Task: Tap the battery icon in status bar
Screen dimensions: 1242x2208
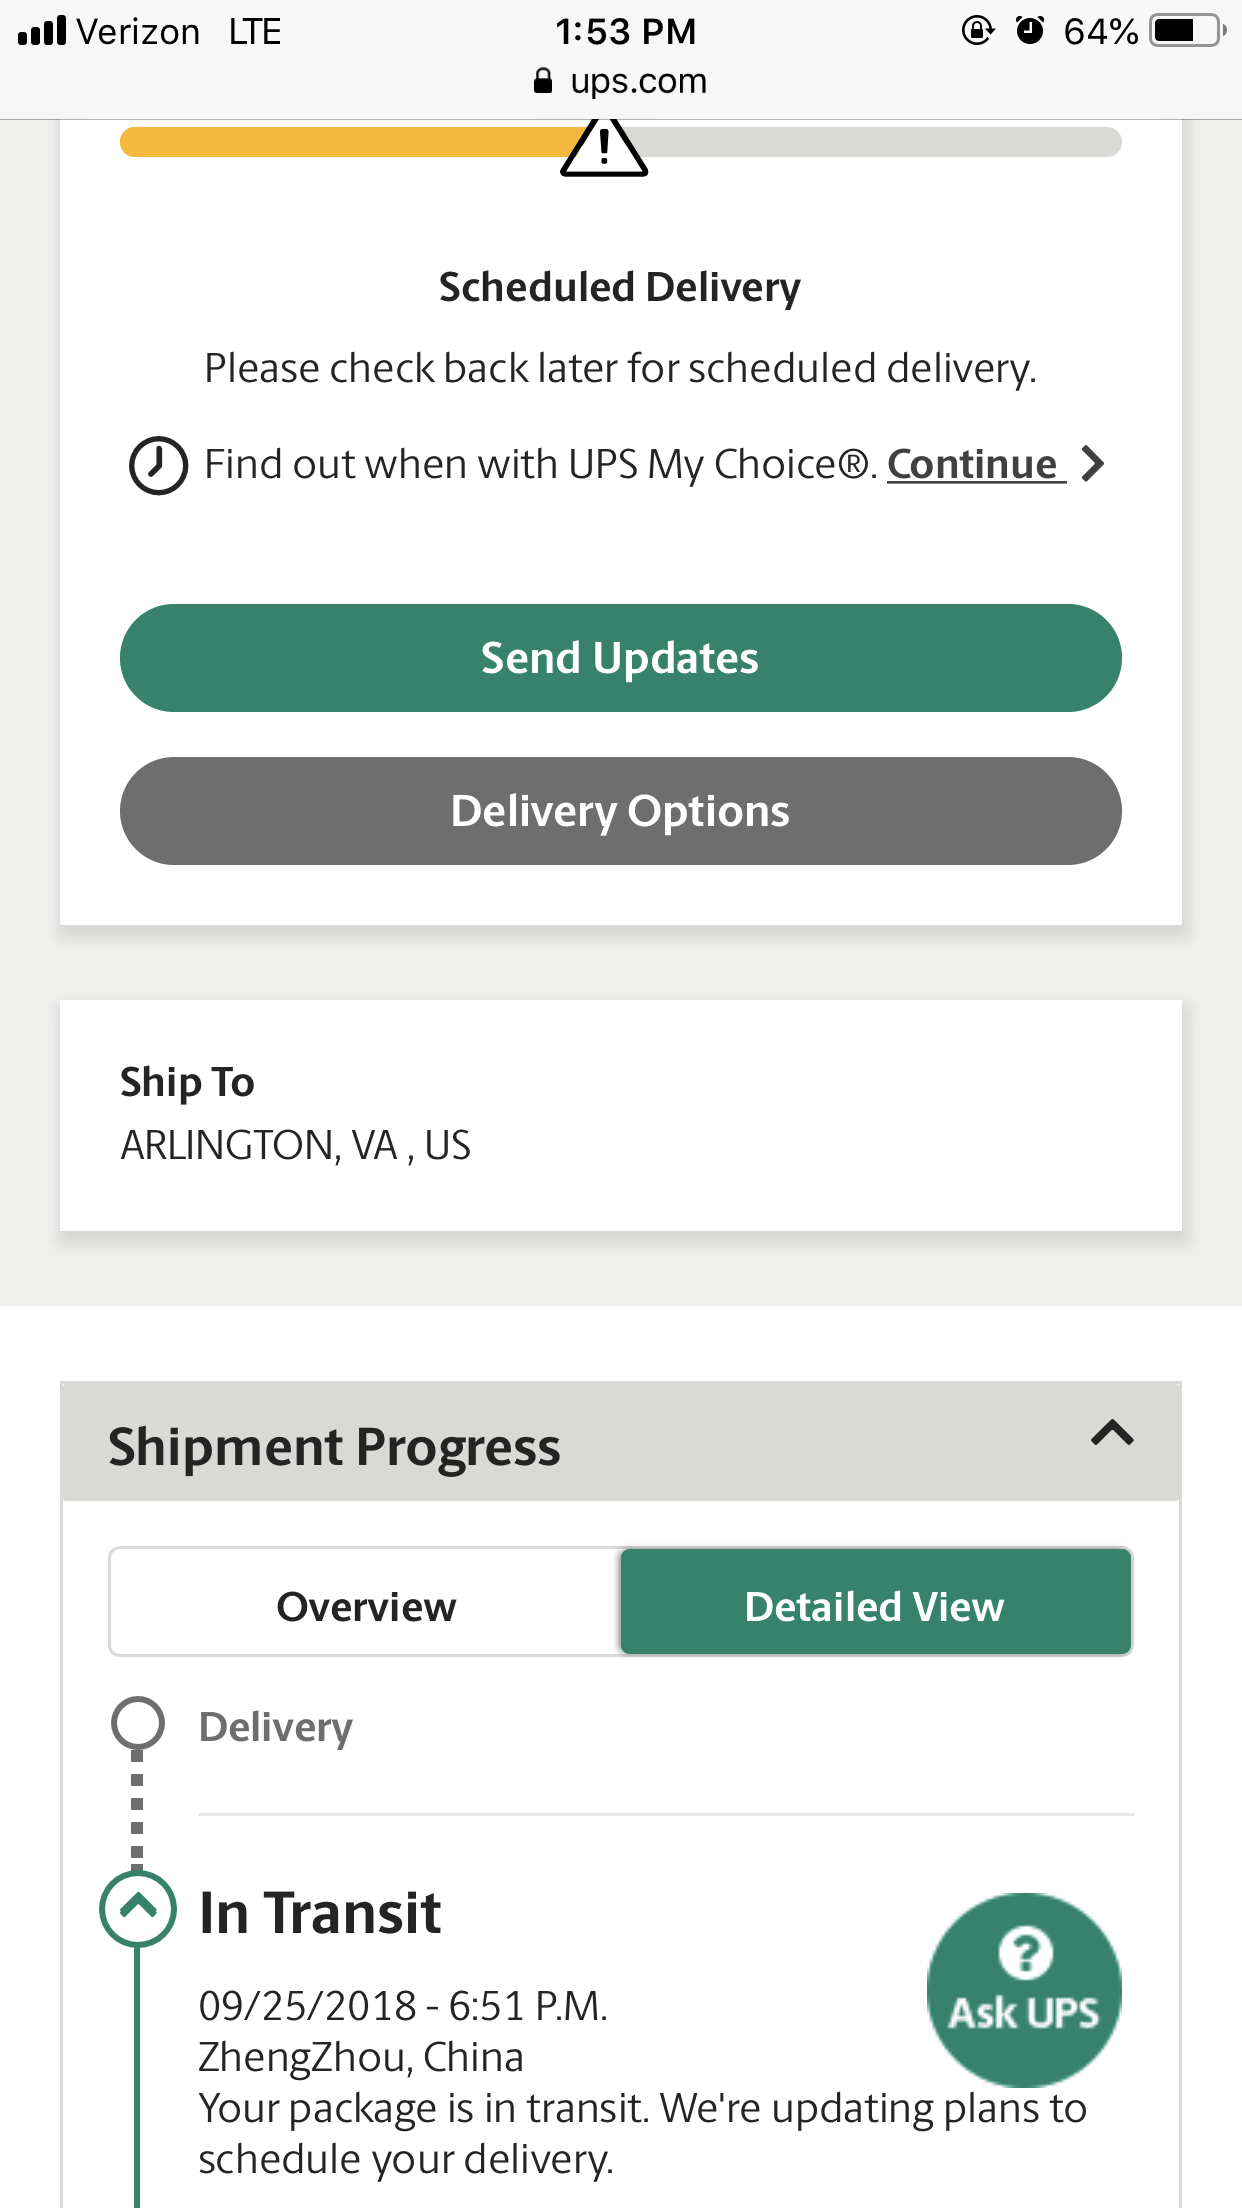Action: pos(1187,31)
